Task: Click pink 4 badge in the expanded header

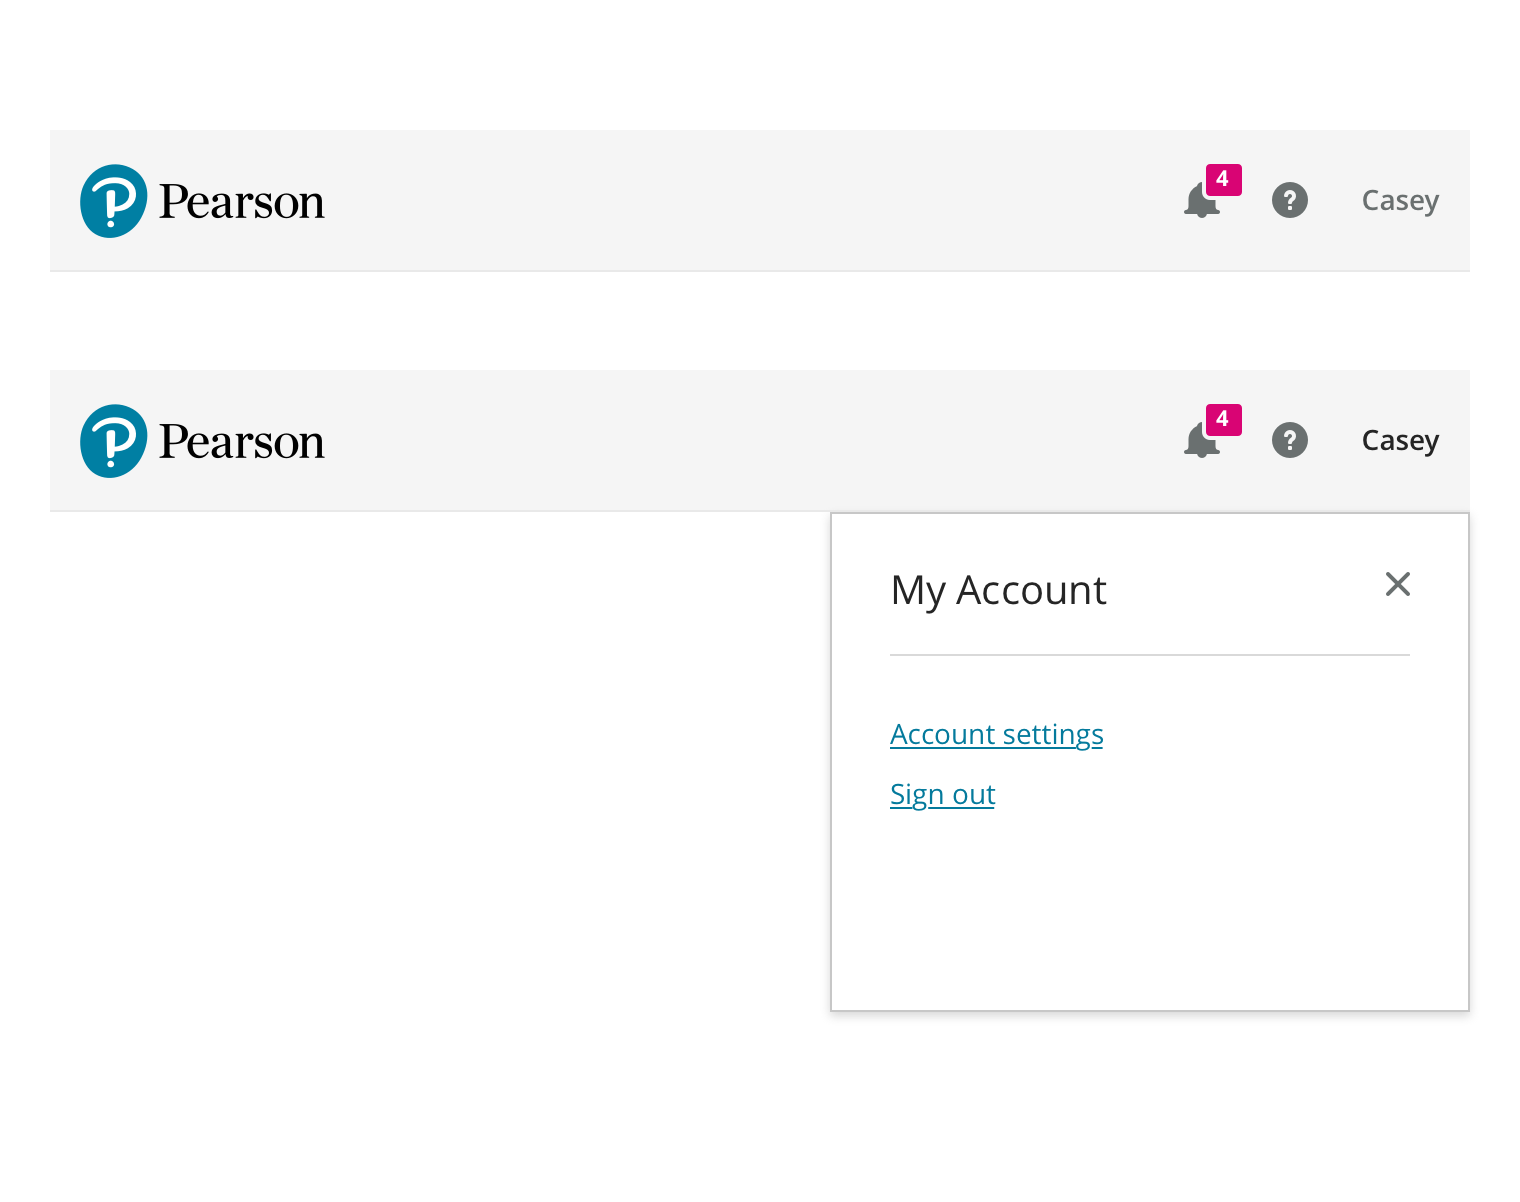Action: point(1223,420)
